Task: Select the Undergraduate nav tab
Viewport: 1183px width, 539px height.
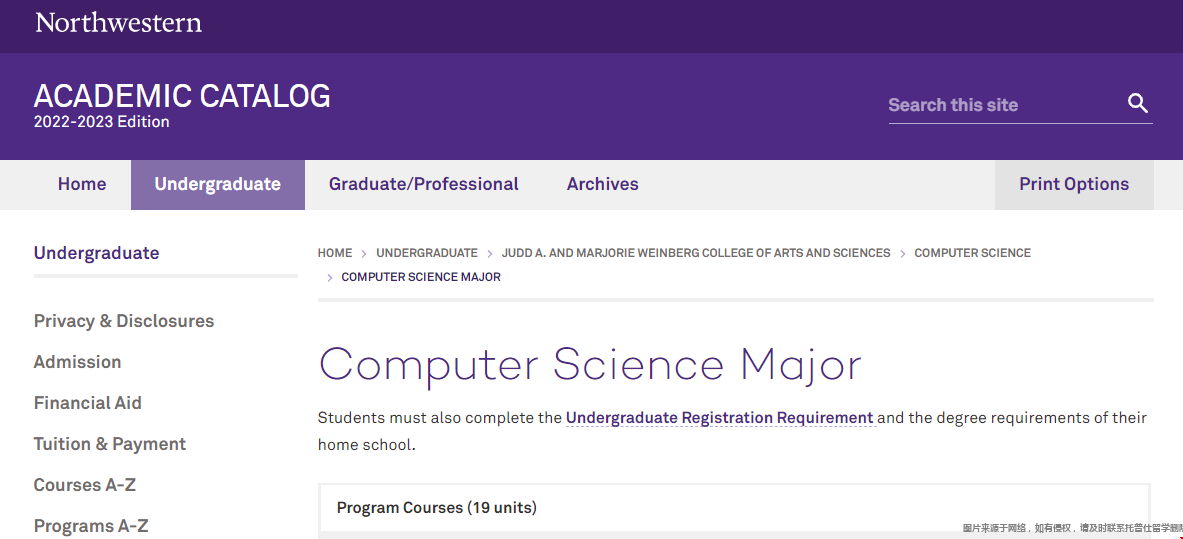Action: click(217, 184)
